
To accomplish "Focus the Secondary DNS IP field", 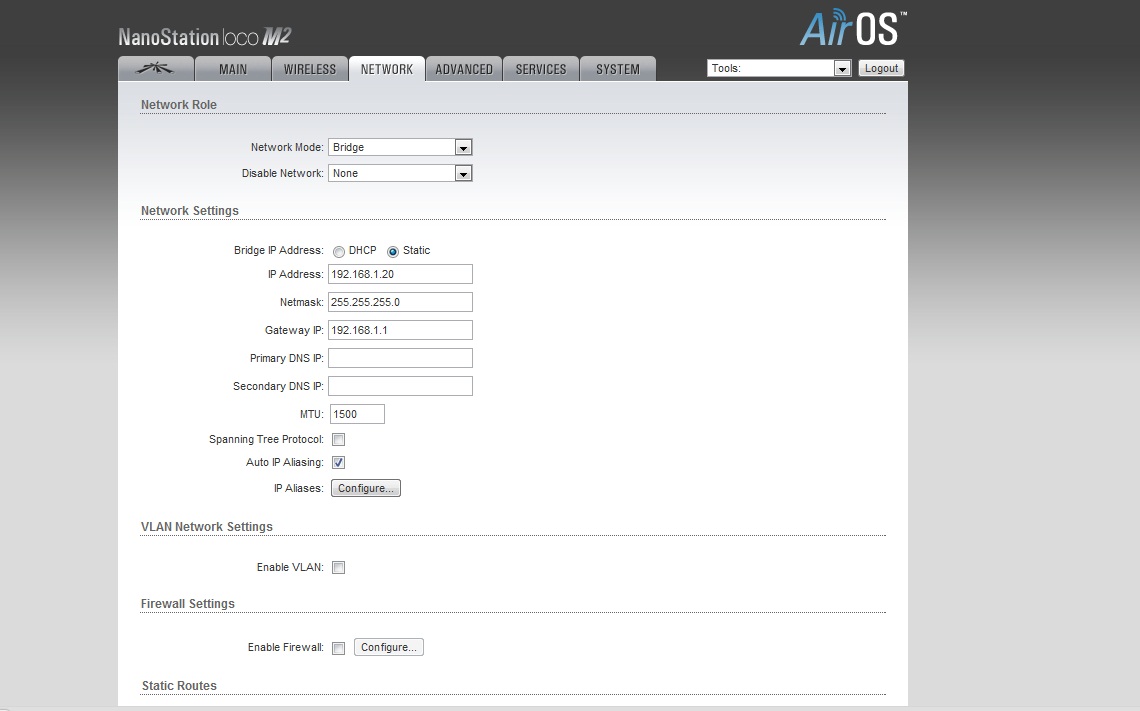I will [x=401, y=386].
